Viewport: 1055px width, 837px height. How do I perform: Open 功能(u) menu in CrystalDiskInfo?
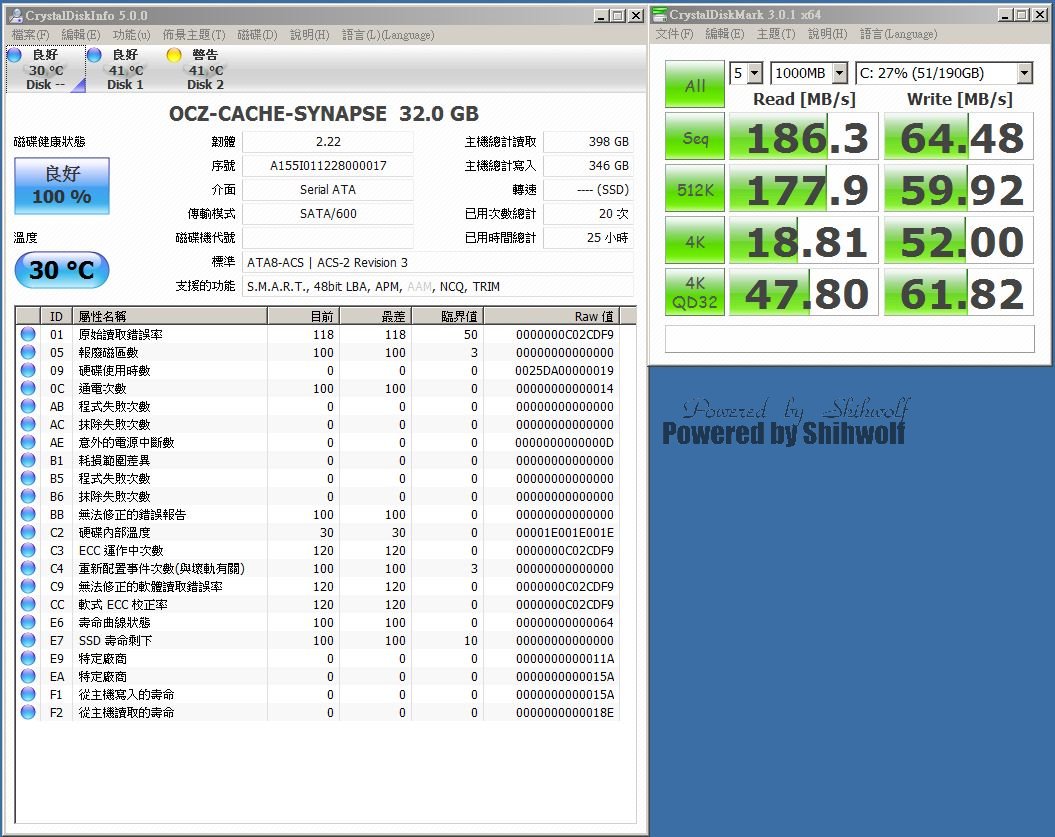132,34
